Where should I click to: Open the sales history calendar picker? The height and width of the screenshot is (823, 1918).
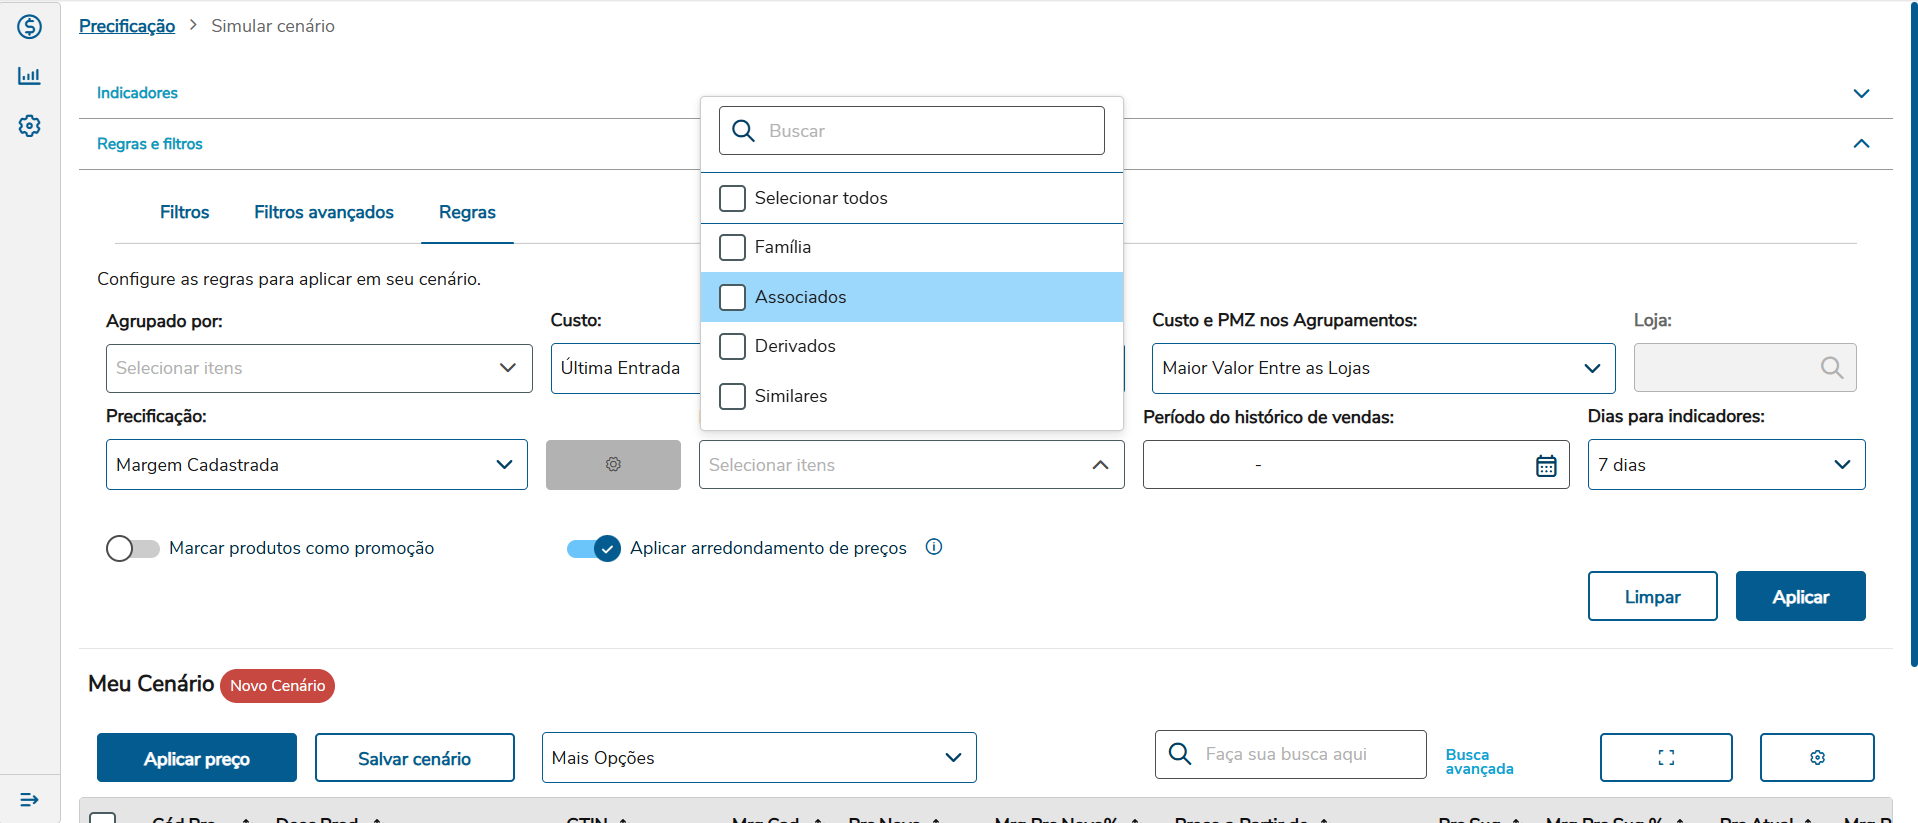click(1545, 465)
